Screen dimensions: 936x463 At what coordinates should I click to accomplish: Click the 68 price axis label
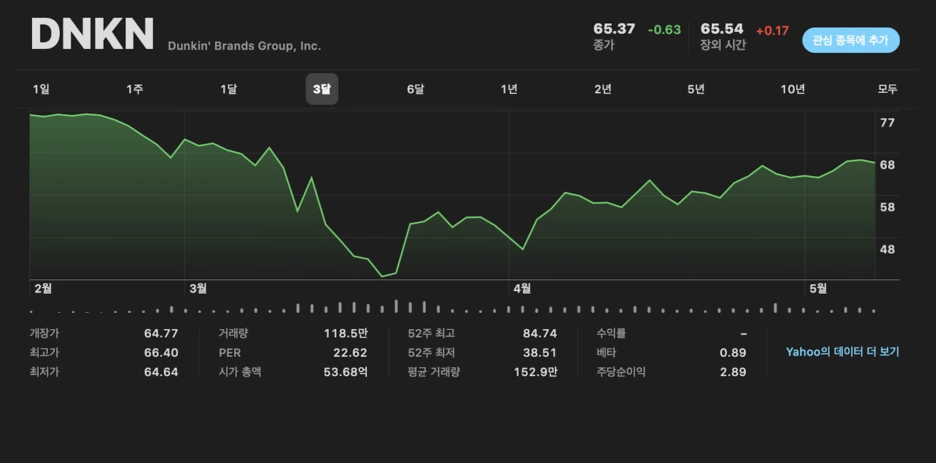pyautogui.click(x=887, y=165)
